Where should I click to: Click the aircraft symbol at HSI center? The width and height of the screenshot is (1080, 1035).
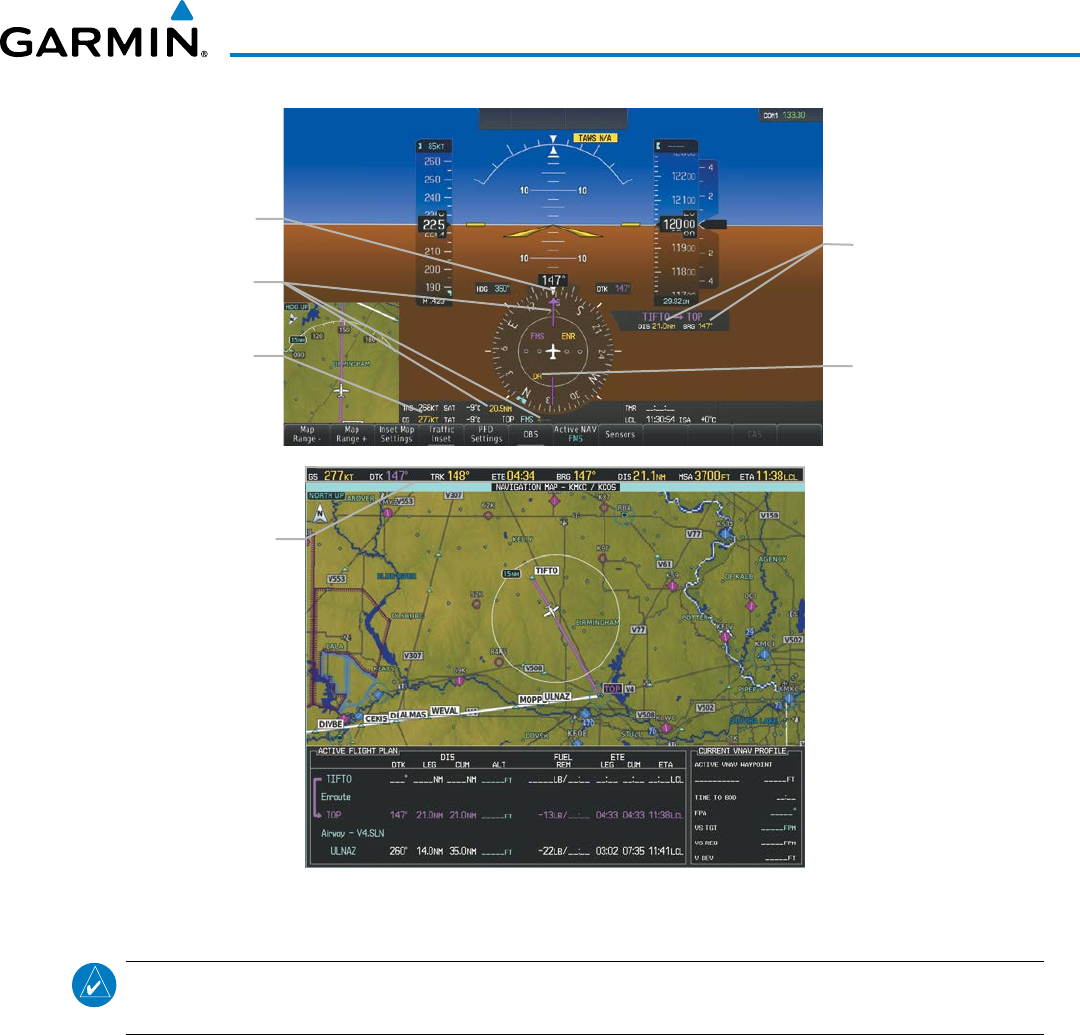click(552, 352)
